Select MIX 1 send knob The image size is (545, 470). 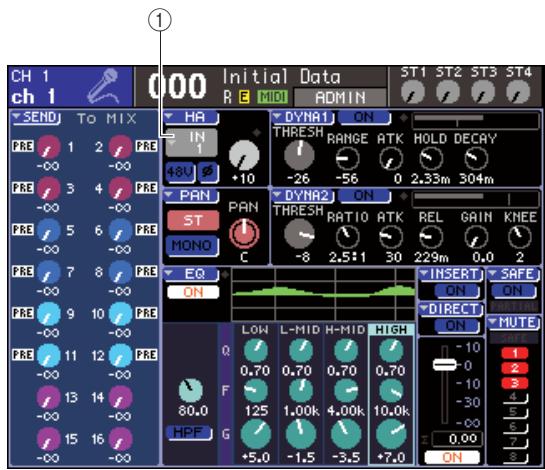[49, 147]
